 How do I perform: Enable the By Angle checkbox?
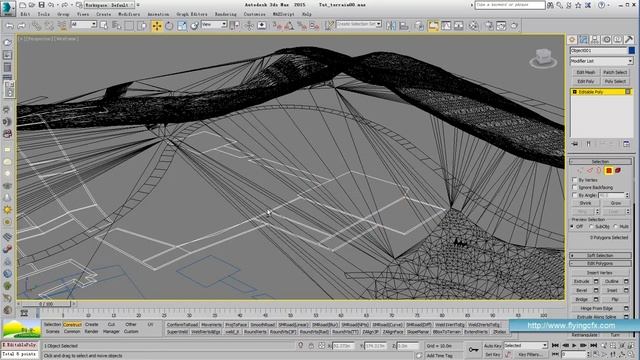[x=575, y=196]
